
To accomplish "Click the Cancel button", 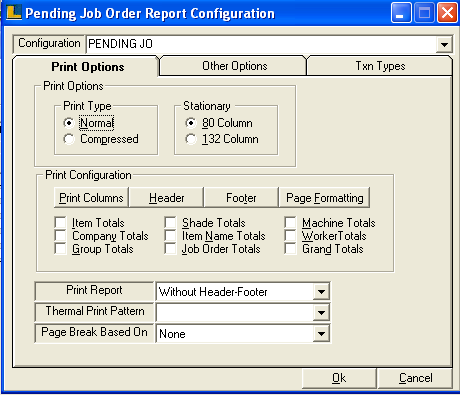I will (415, 378).
